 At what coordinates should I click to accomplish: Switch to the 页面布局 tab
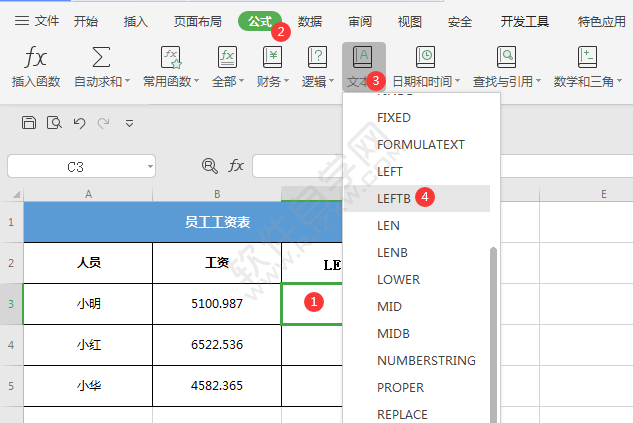coord(198,21)
